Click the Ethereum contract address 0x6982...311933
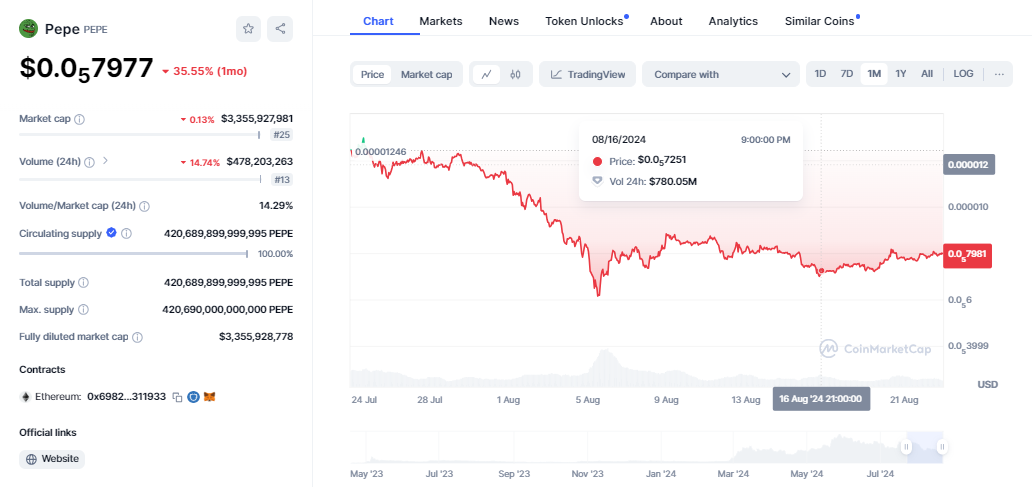The image size is (1032, 487). point(126,397)
